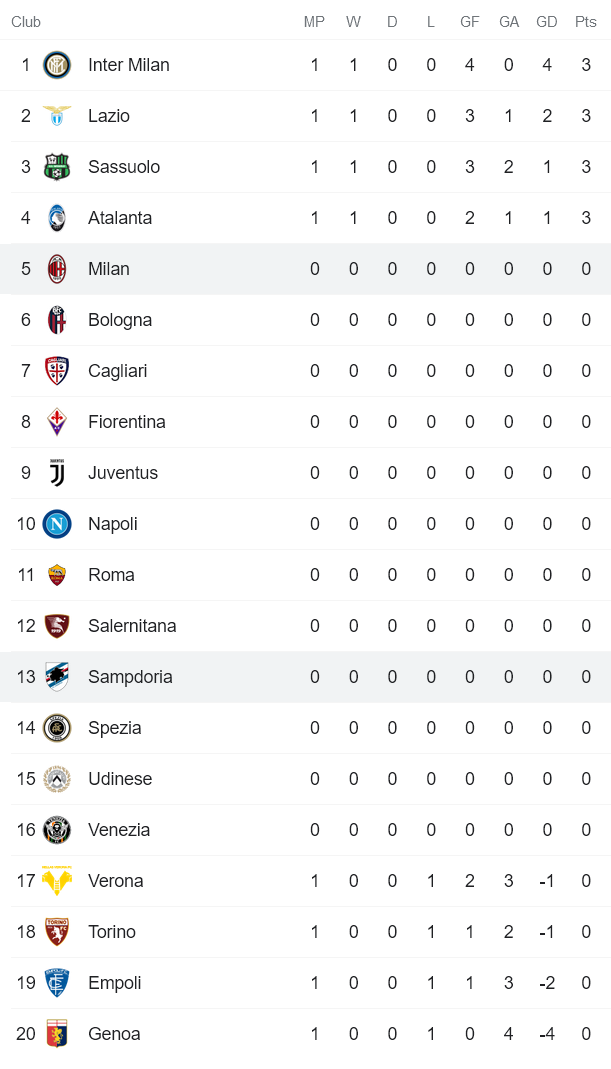Click the Roma club crest
This screenshot has height=1069, width=611.
57,574
